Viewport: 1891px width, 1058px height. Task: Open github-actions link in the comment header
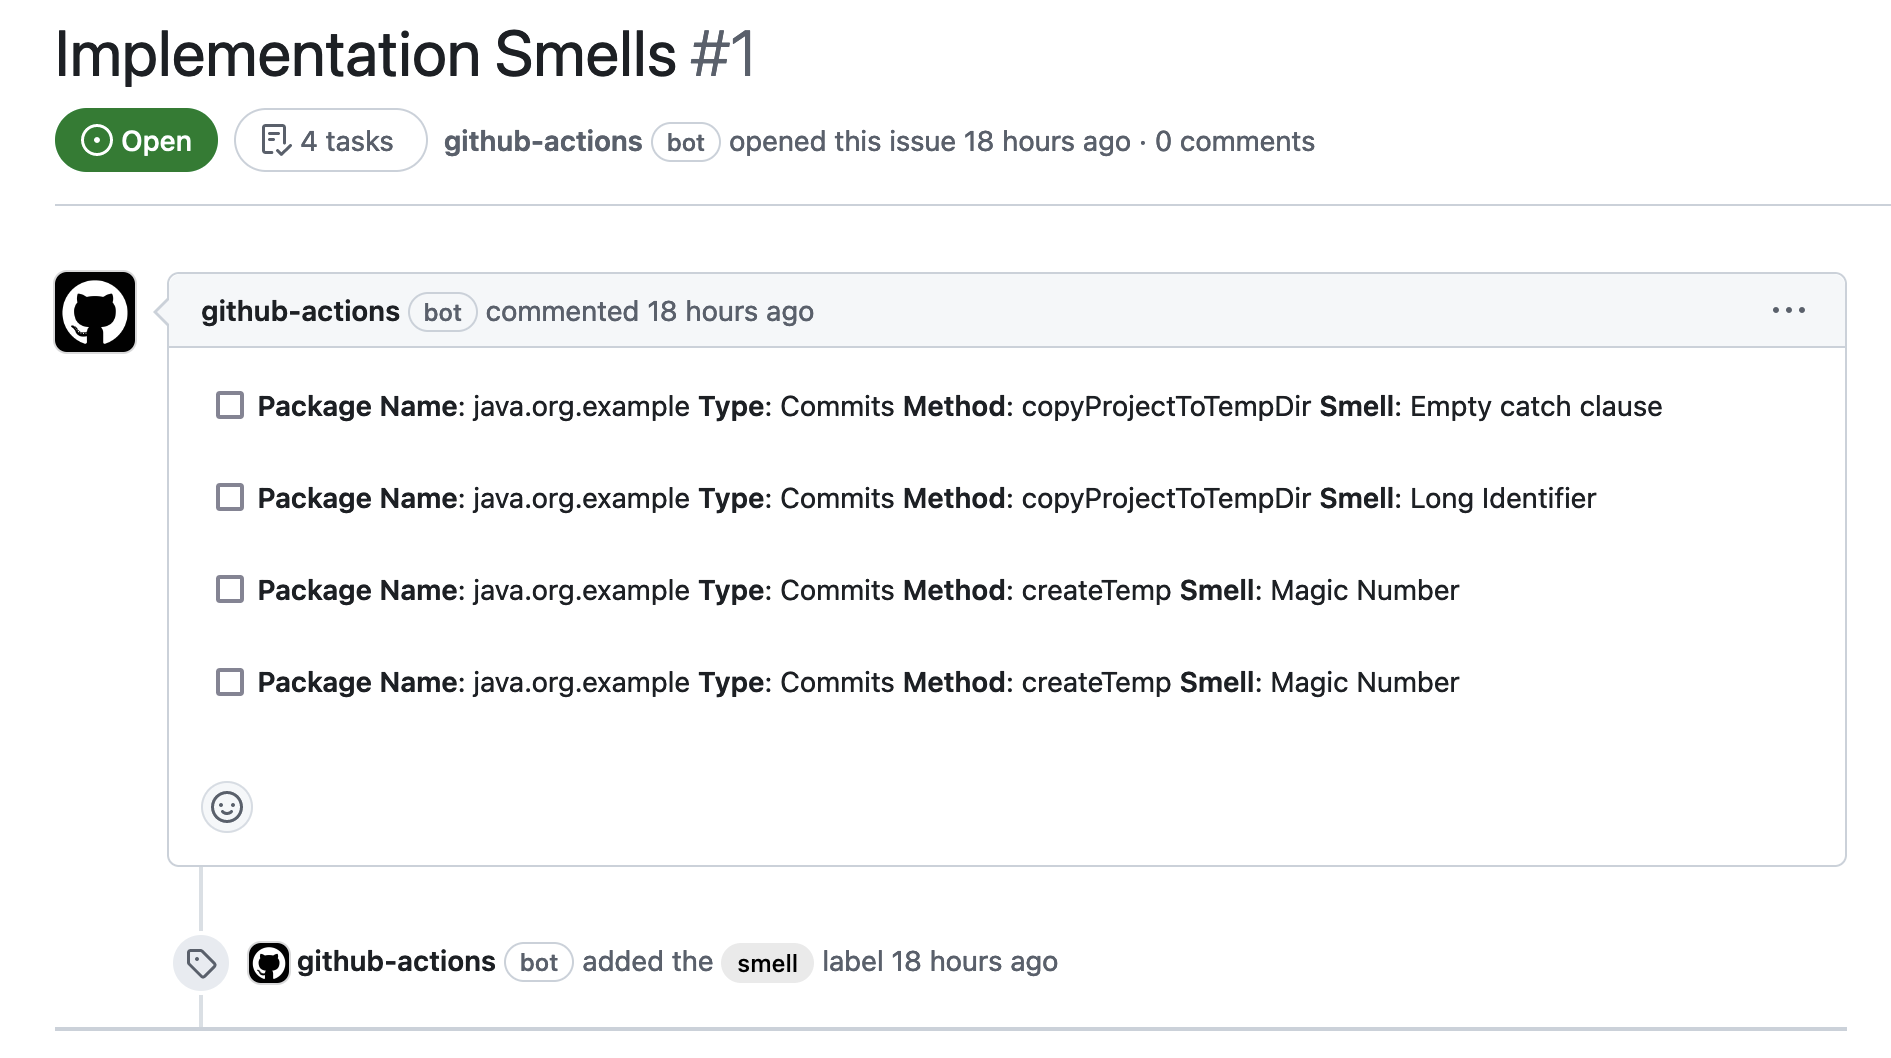click(x=300, y=312)
